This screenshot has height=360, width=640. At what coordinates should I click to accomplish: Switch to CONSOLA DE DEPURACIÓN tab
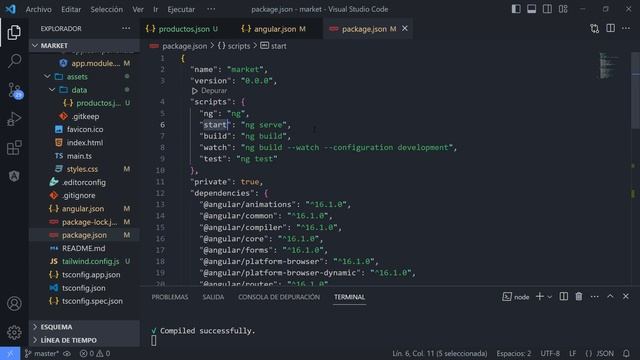click(x=279, y=297)
